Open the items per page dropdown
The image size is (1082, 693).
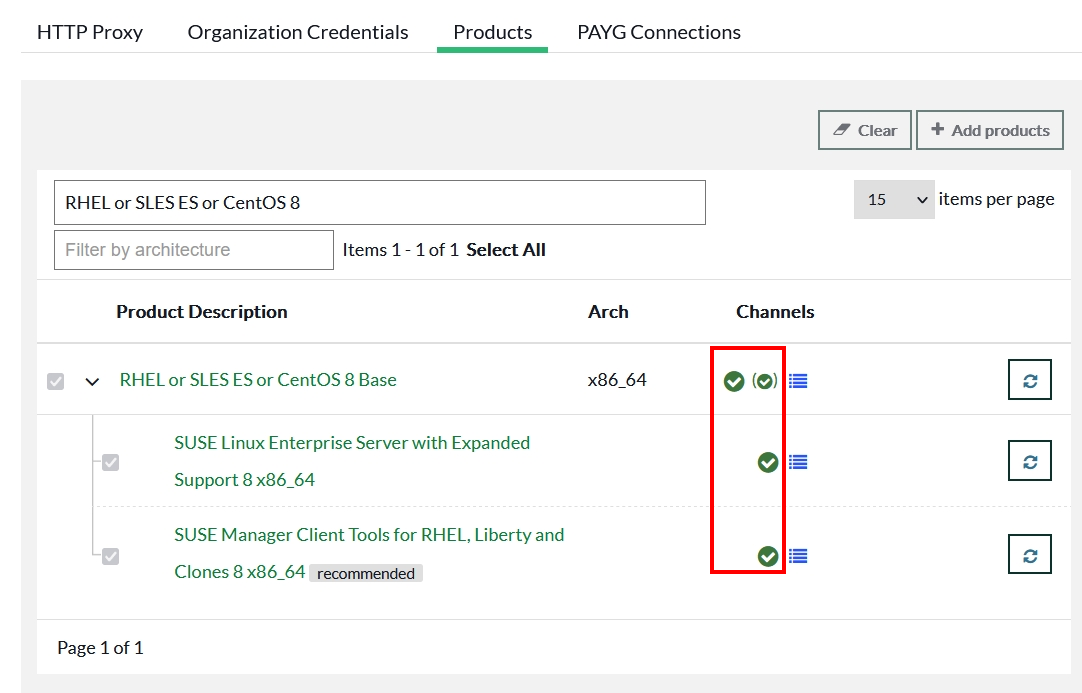coord(894,199)
